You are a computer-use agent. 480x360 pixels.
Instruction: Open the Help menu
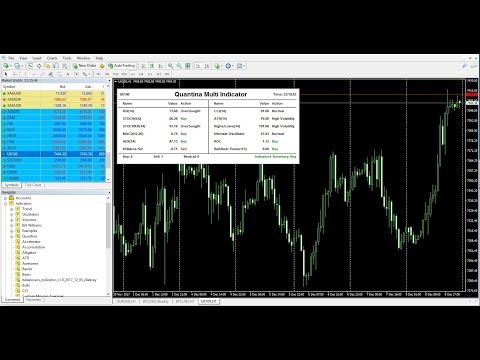coord(99,58)
